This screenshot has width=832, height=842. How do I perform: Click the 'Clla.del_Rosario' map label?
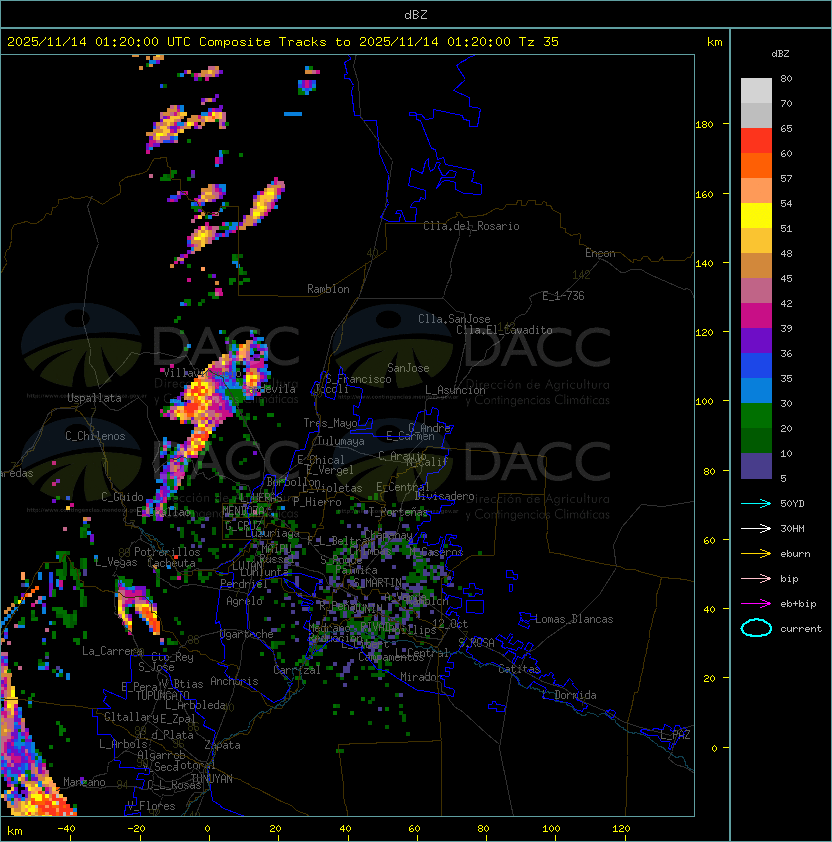471,226
